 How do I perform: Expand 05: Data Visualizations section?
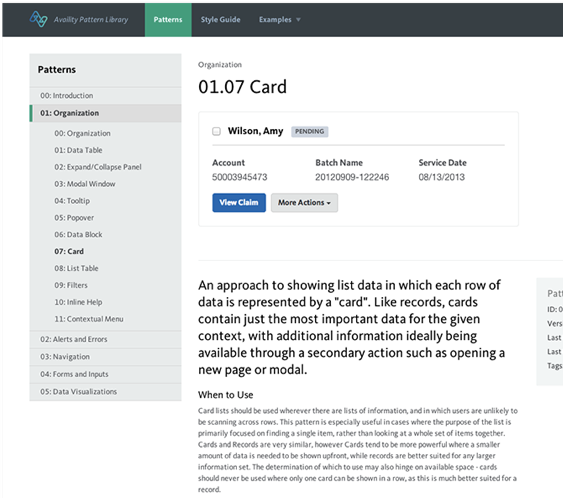106,392
